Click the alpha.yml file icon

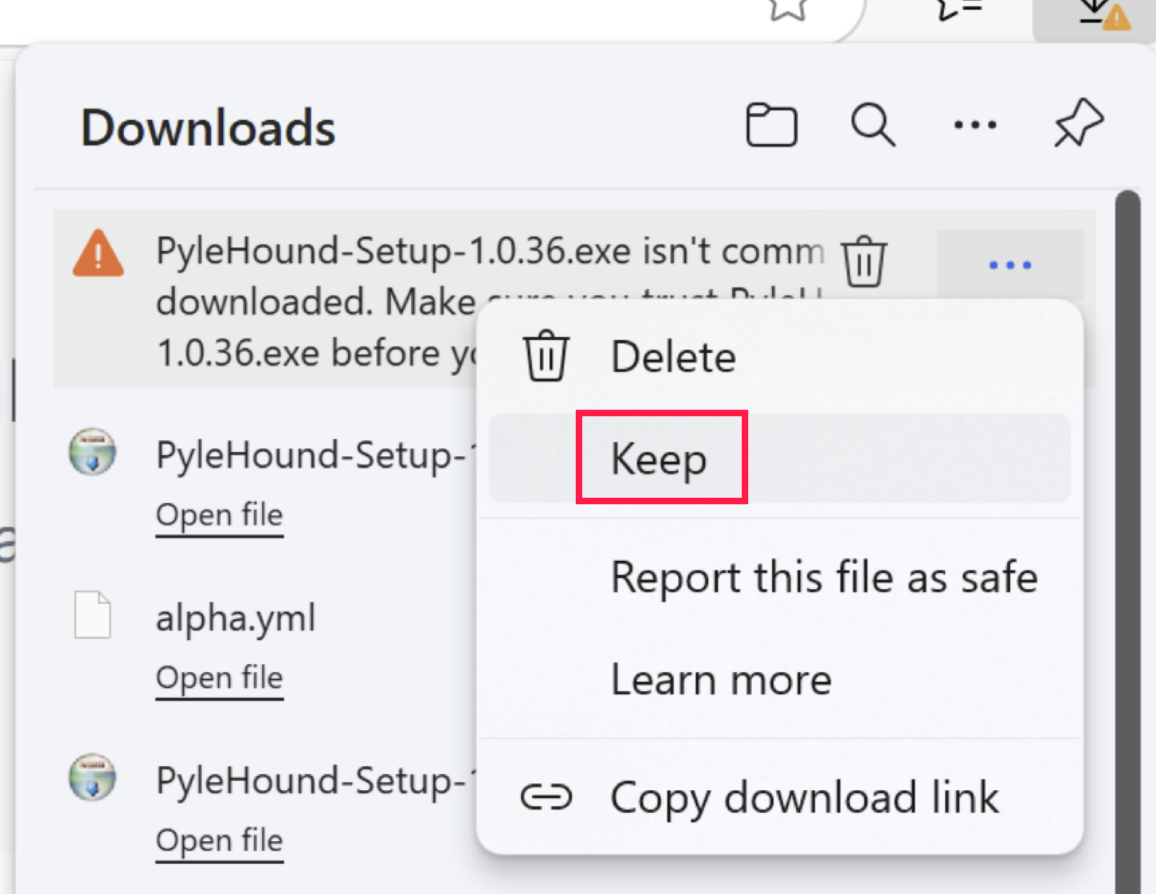click(x=93, y=616)
